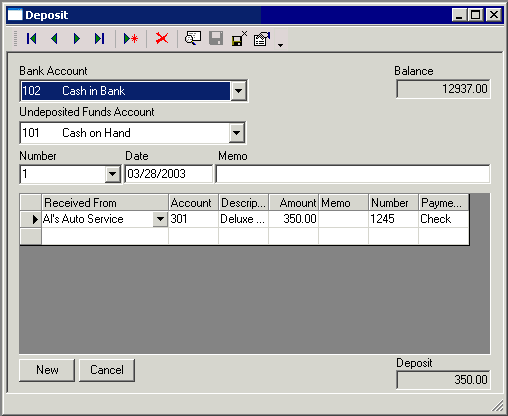The width and height of the screenshot is (508, 416).
Task: Open the find/search record icon
Action: [193, 39]
